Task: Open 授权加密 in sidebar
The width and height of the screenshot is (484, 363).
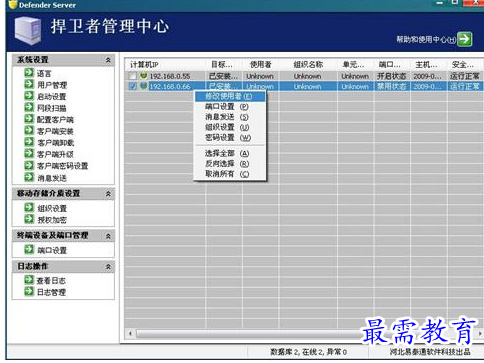Action: (x=52, y=220)
